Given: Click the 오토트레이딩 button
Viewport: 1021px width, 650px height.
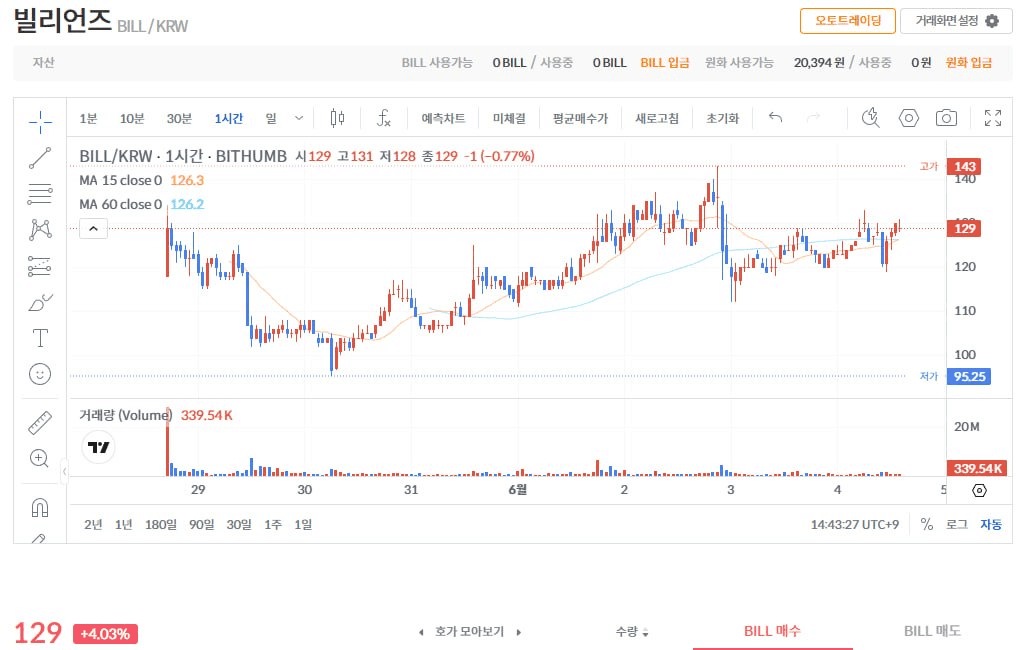Looking at the screenshot, I should [x=848, y=21].
